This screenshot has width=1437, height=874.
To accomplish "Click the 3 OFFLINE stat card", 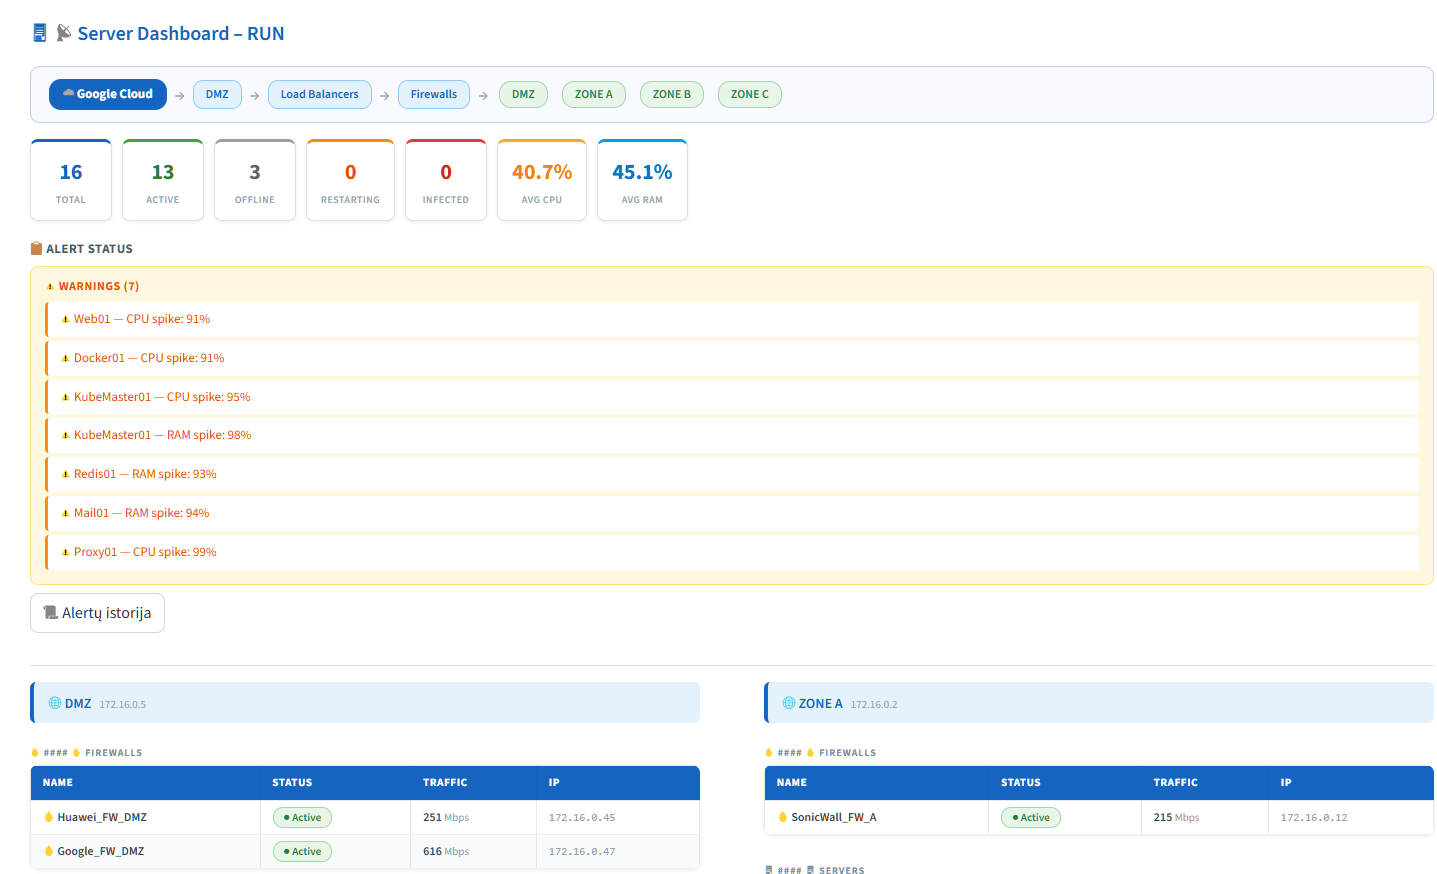I will point(255,180).
